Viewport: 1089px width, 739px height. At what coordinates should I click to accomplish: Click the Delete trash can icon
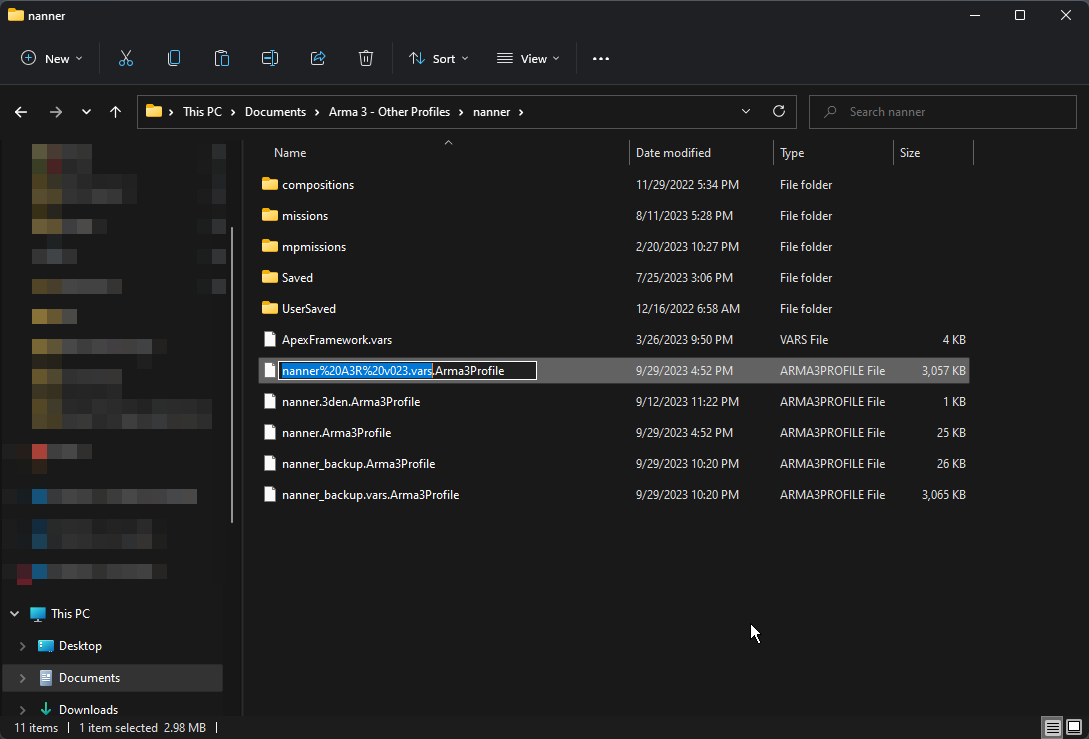(366, 59)
